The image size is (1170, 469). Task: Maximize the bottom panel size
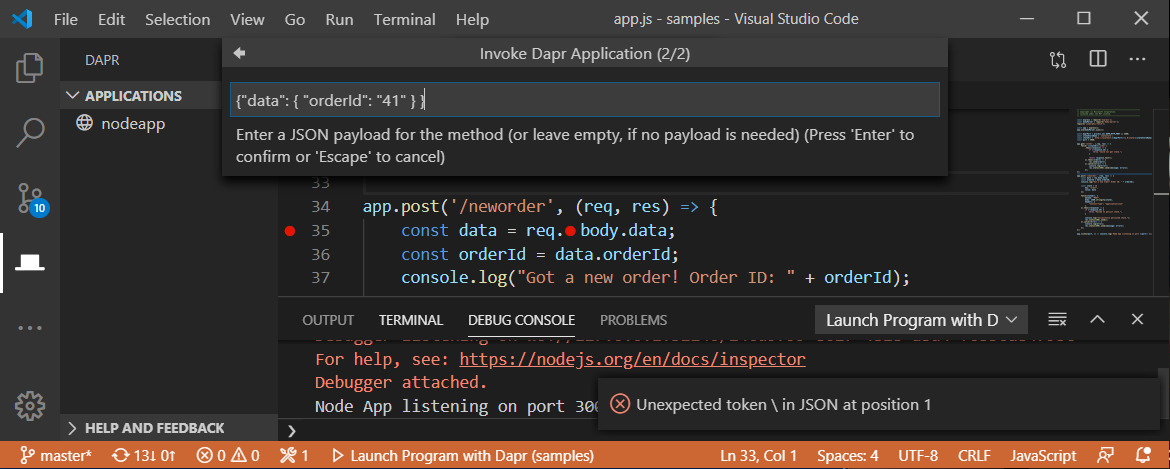coord(1097,319)
